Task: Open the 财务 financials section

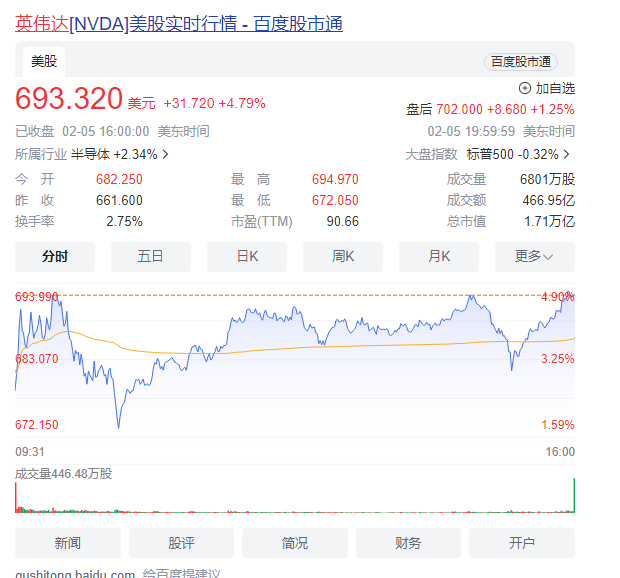Action: [408, 543]
